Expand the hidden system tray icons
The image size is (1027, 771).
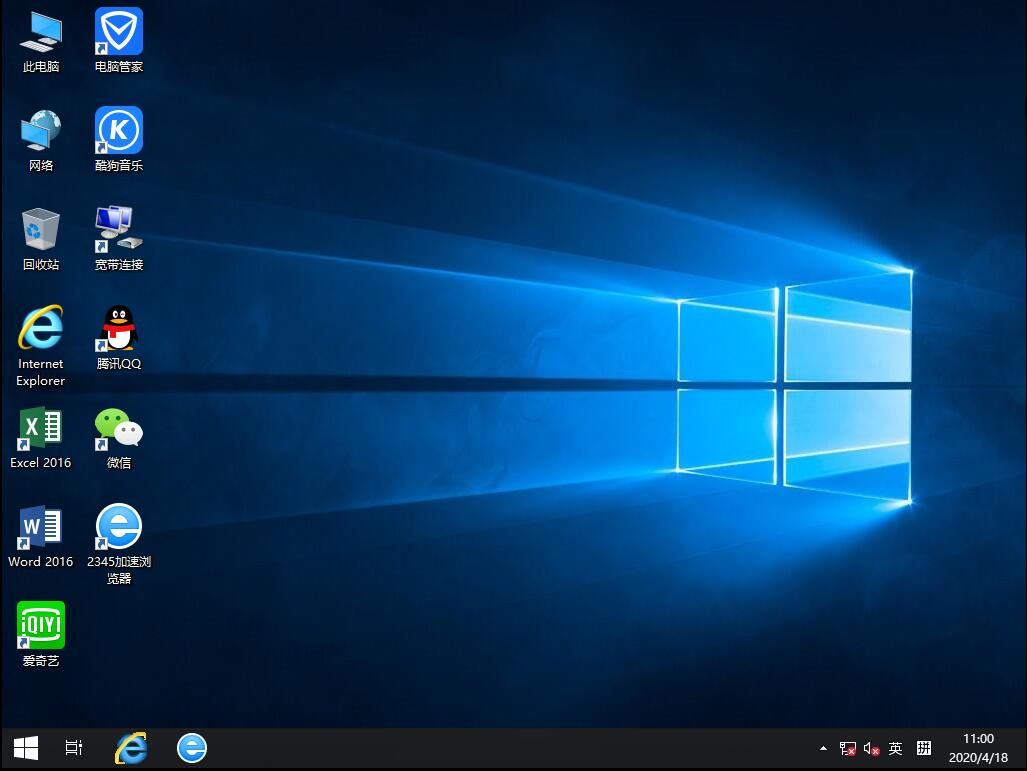823,748
